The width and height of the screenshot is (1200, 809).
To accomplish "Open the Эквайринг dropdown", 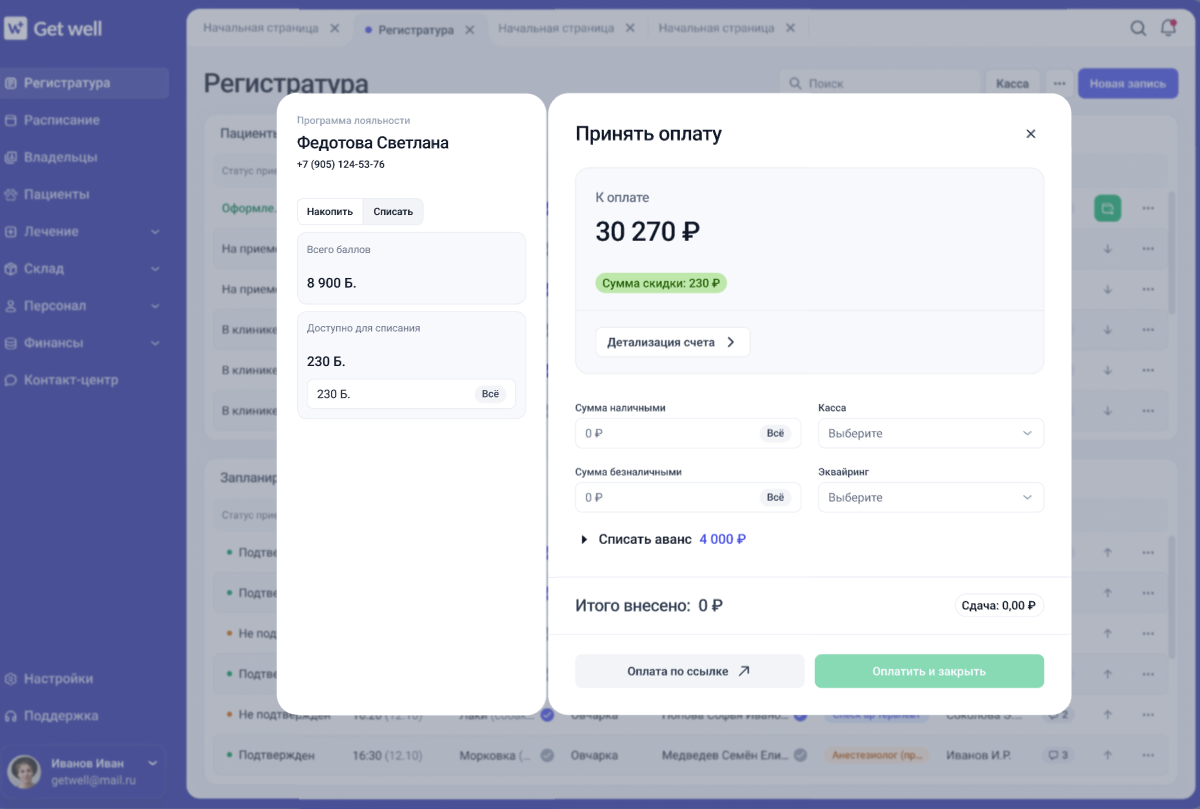I will tap(931, 497).
